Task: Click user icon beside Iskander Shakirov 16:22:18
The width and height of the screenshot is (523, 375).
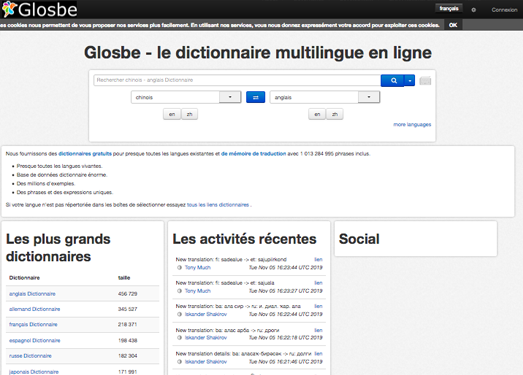Action: pos(179,338)
